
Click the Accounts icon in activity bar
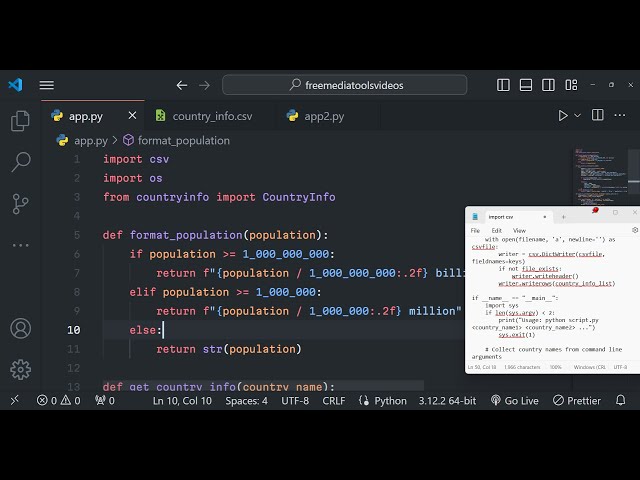click(20, 328)
